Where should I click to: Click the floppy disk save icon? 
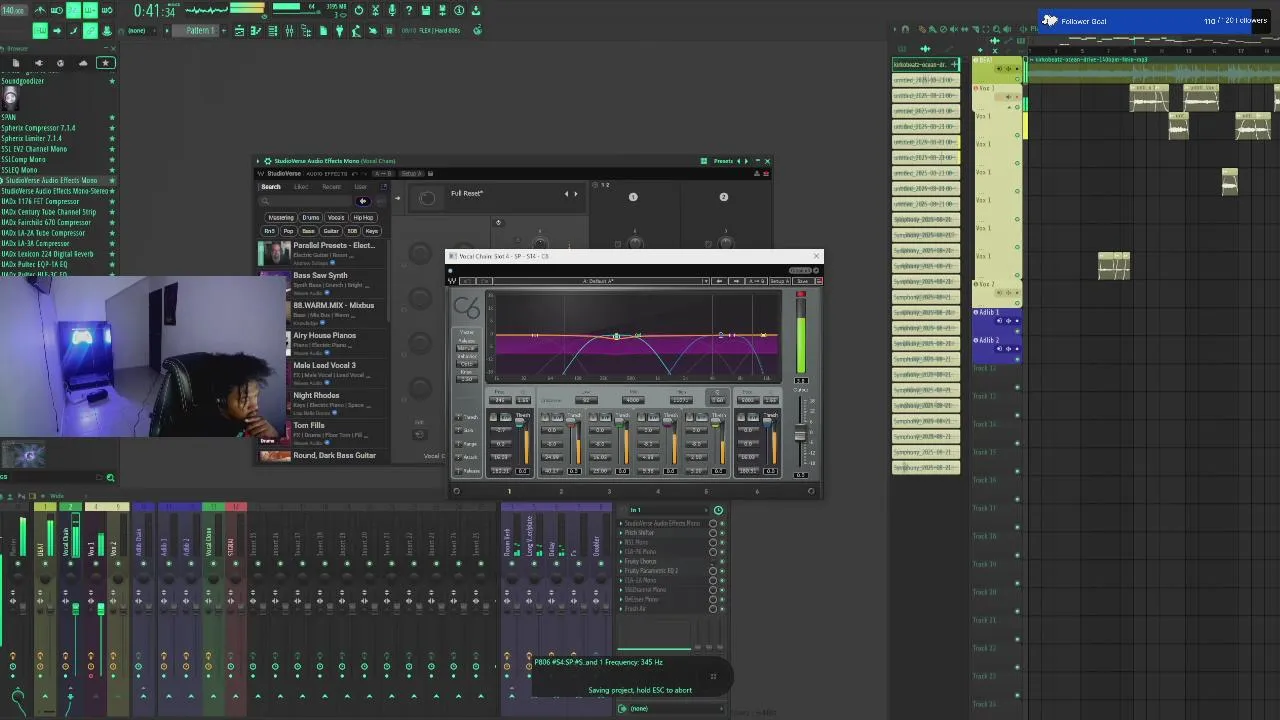pos(425,10)
